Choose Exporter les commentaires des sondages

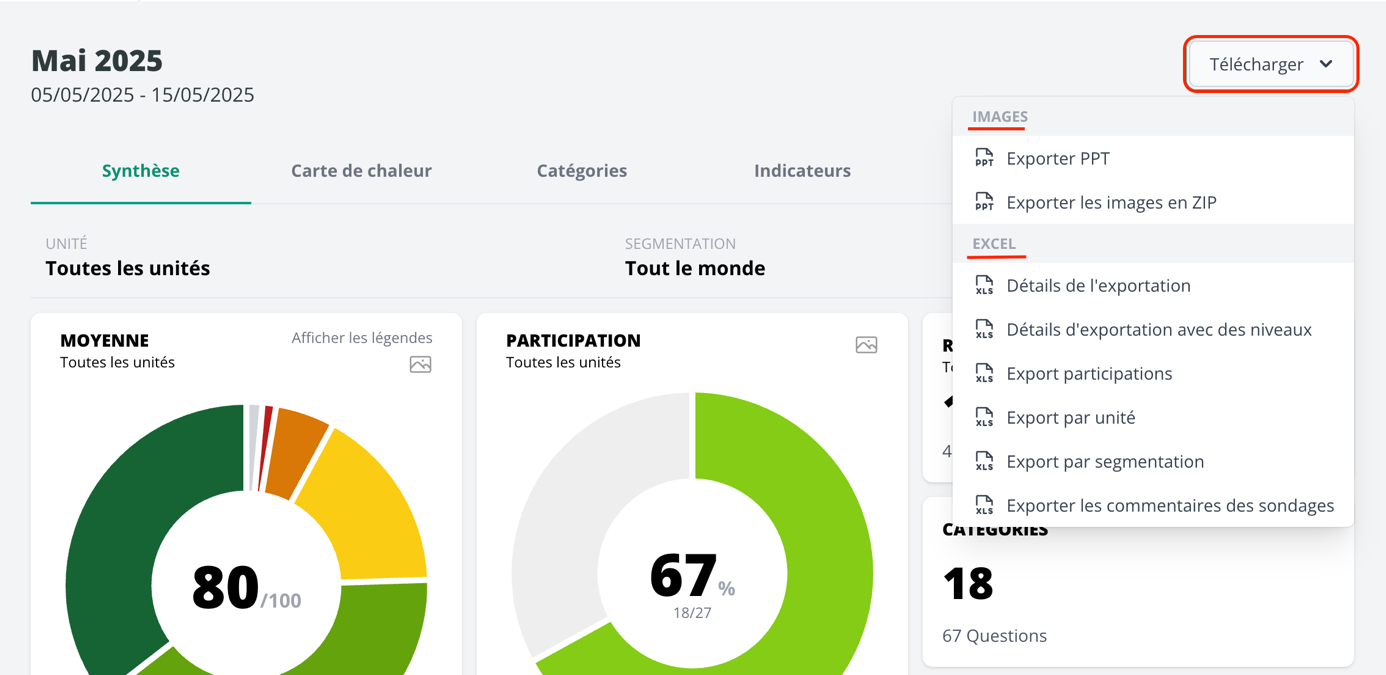(1153, 505)
